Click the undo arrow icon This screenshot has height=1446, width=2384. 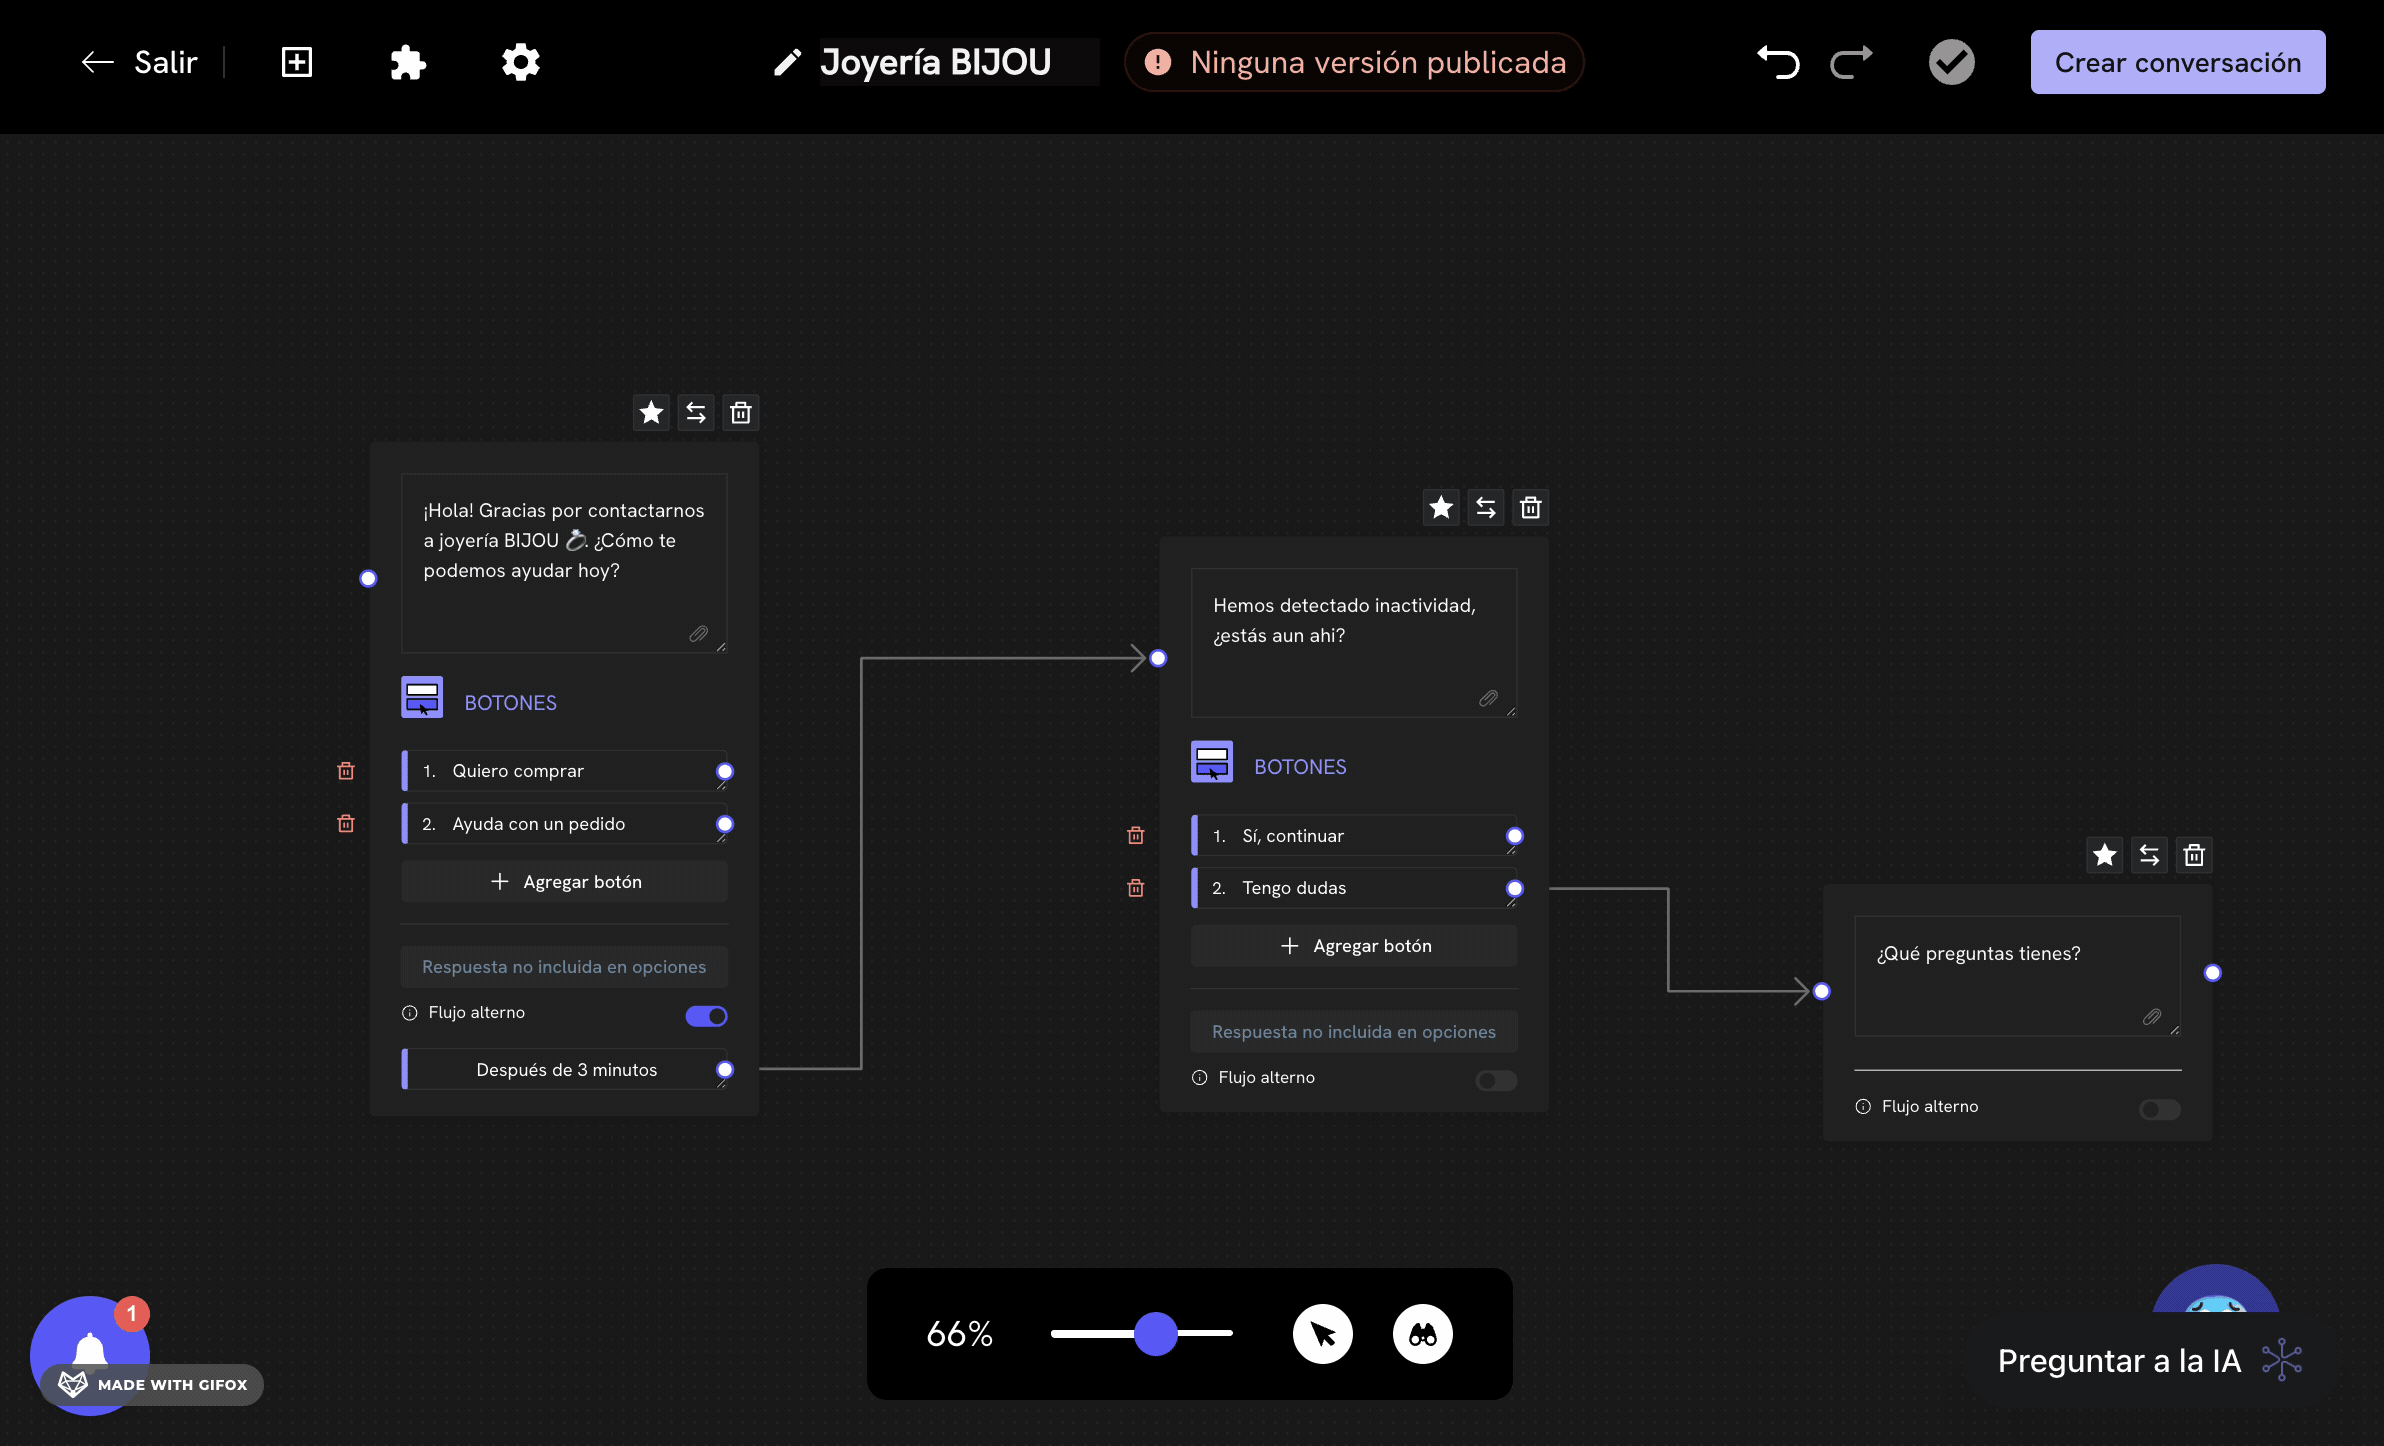(x=1778, y=62)
